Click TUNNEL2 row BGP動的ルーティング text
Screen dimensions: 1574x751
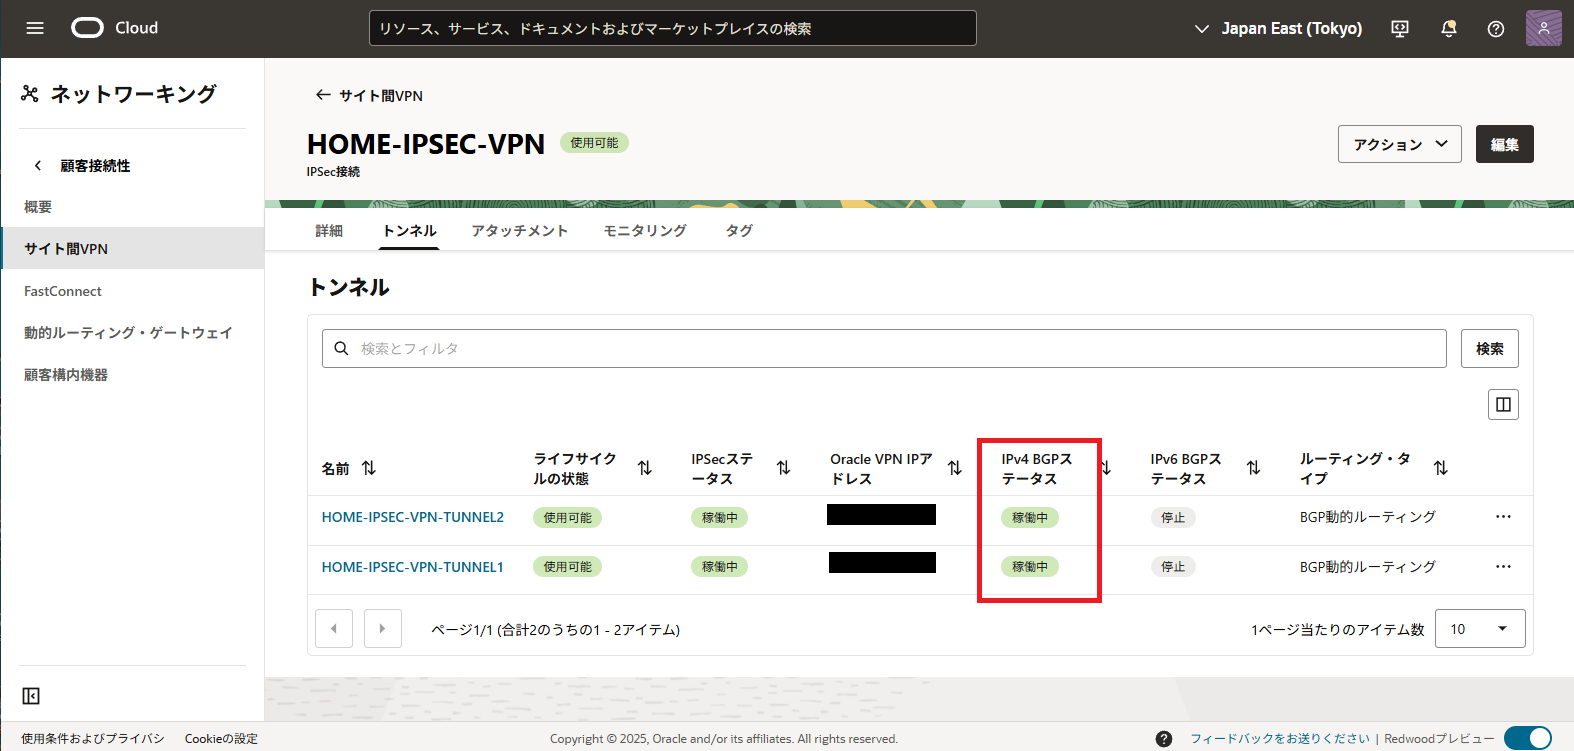click(x=1368, y=517)
